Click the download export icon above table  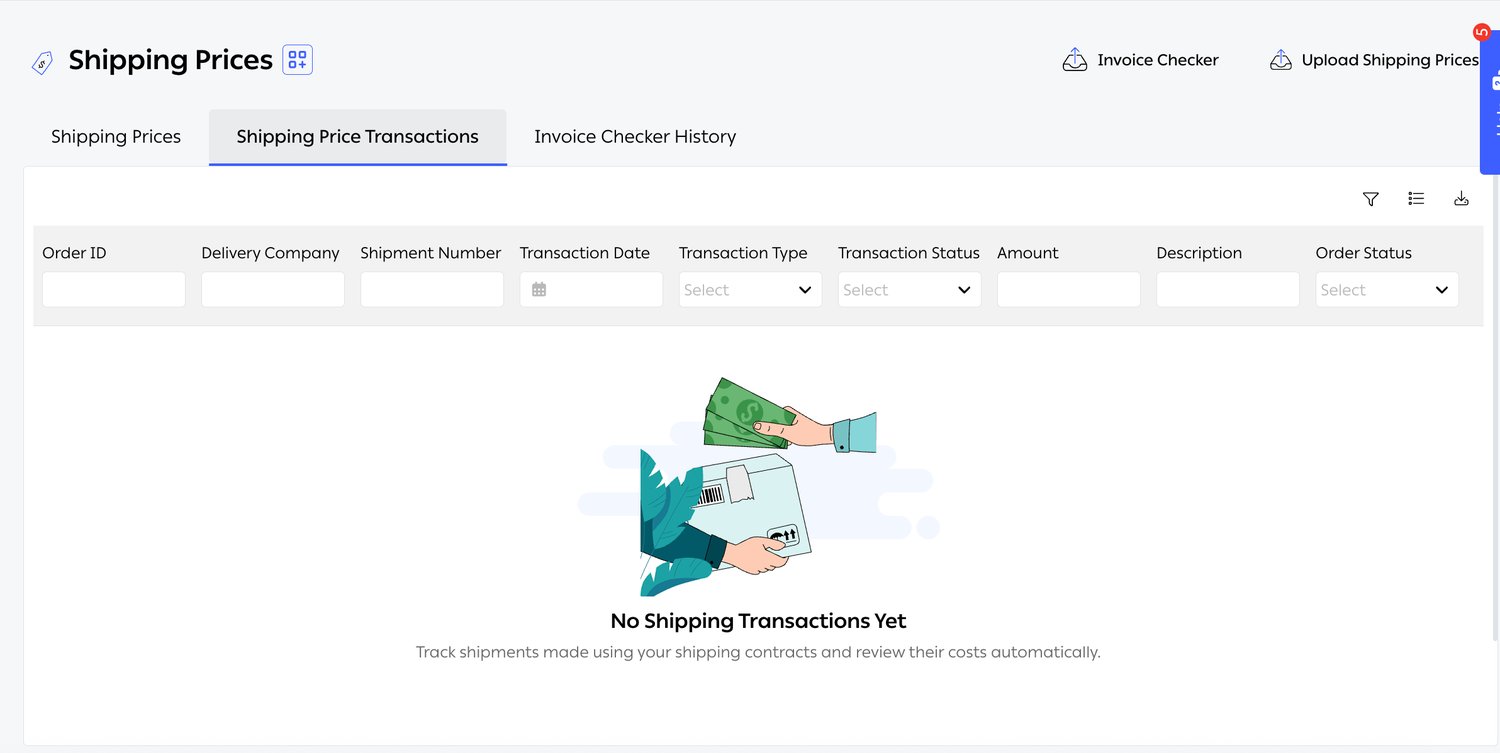pos(1461,199)
